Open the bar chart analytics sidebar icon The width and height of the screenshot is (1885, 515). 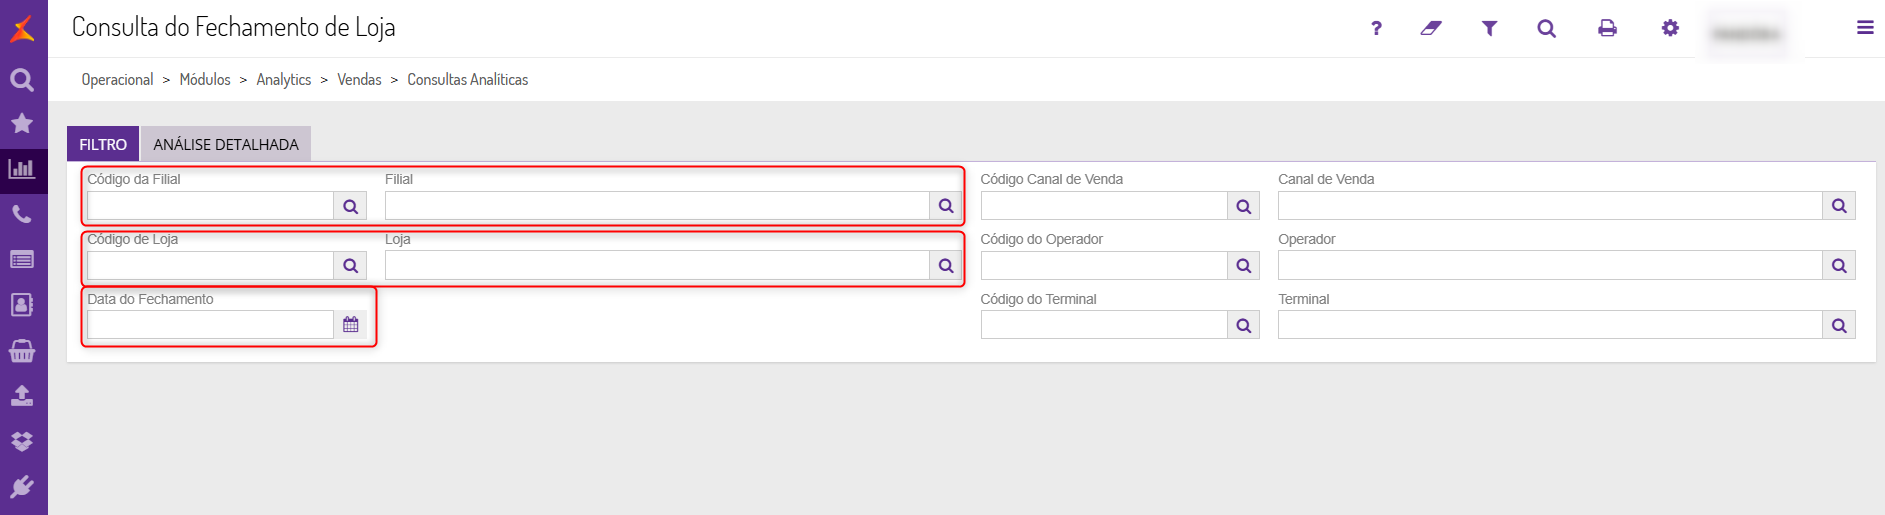(22, 169)
